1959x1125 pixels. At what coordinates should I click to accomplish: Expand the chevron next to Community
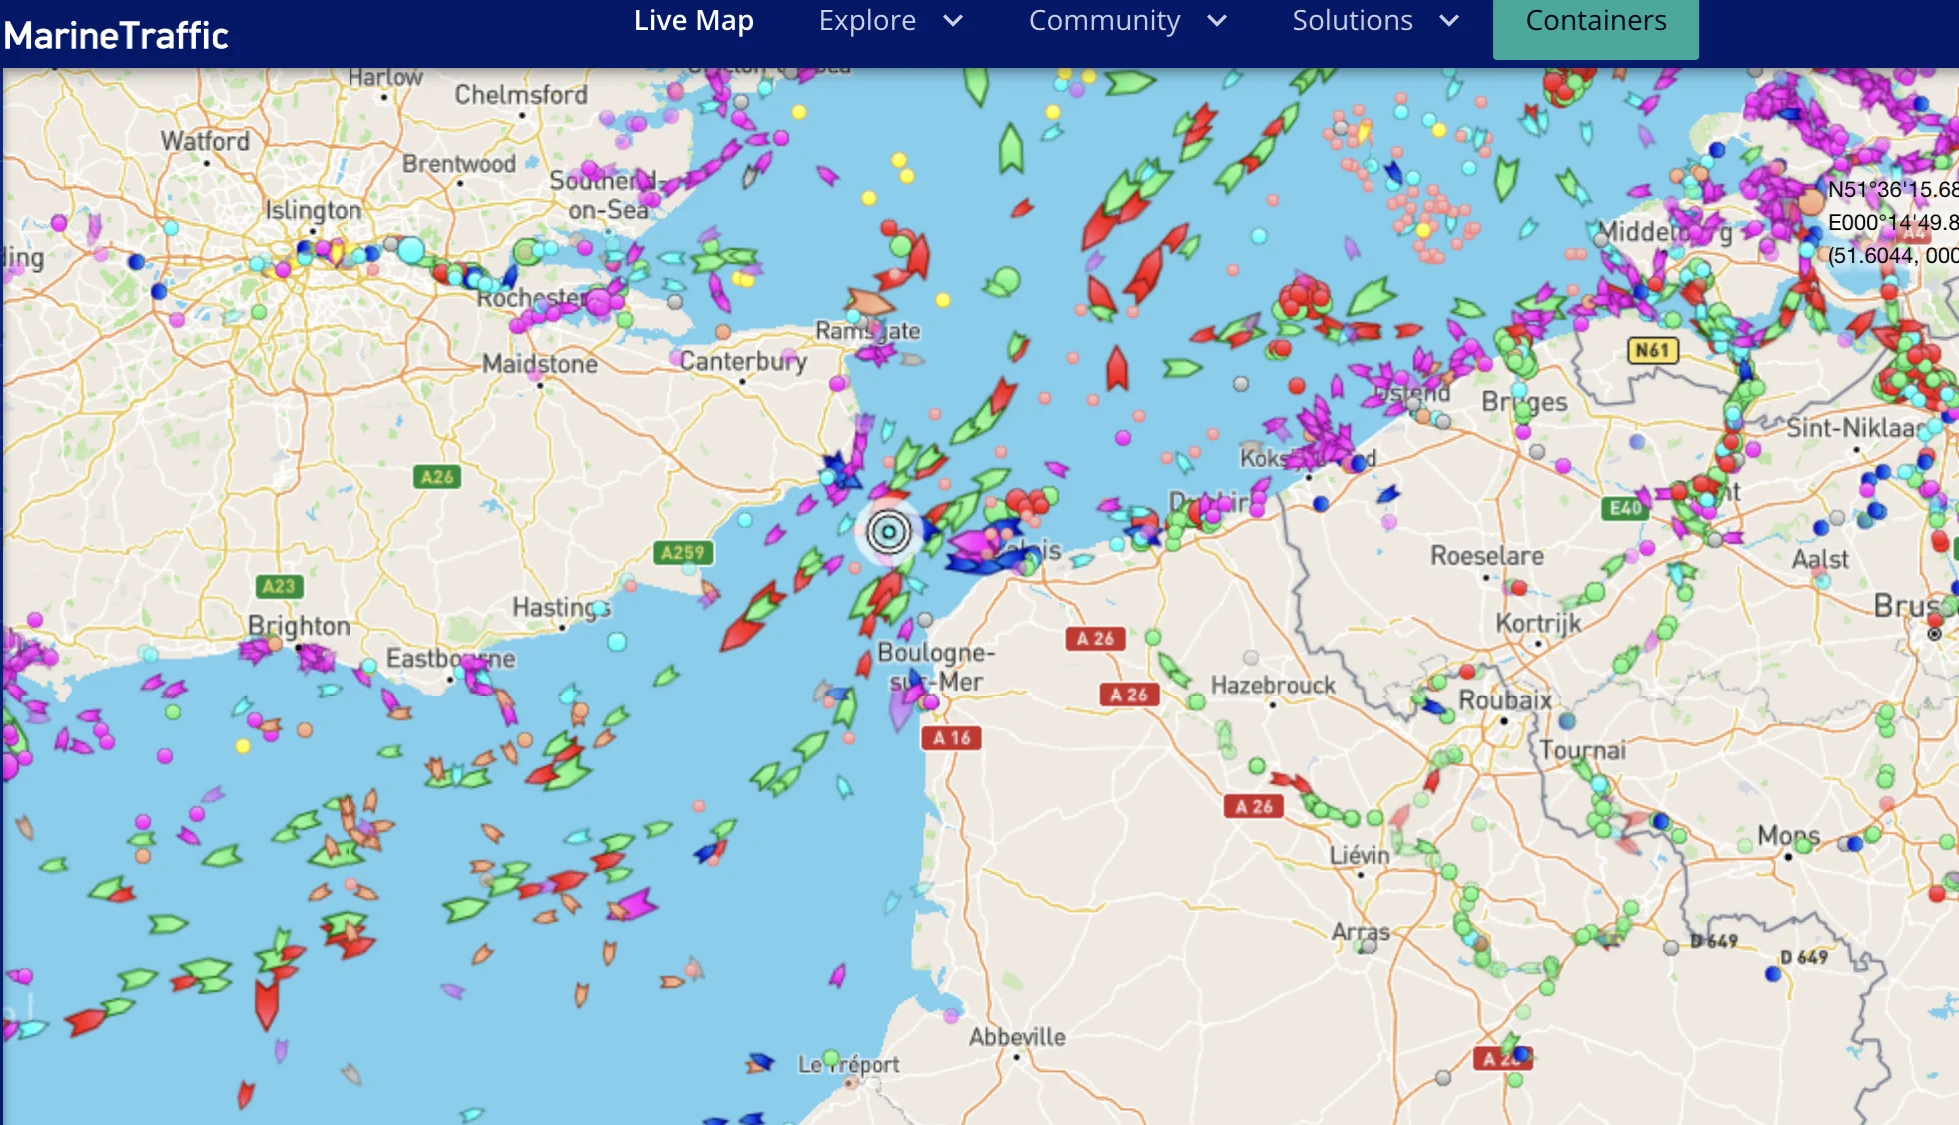click(x=1216, y=20)
